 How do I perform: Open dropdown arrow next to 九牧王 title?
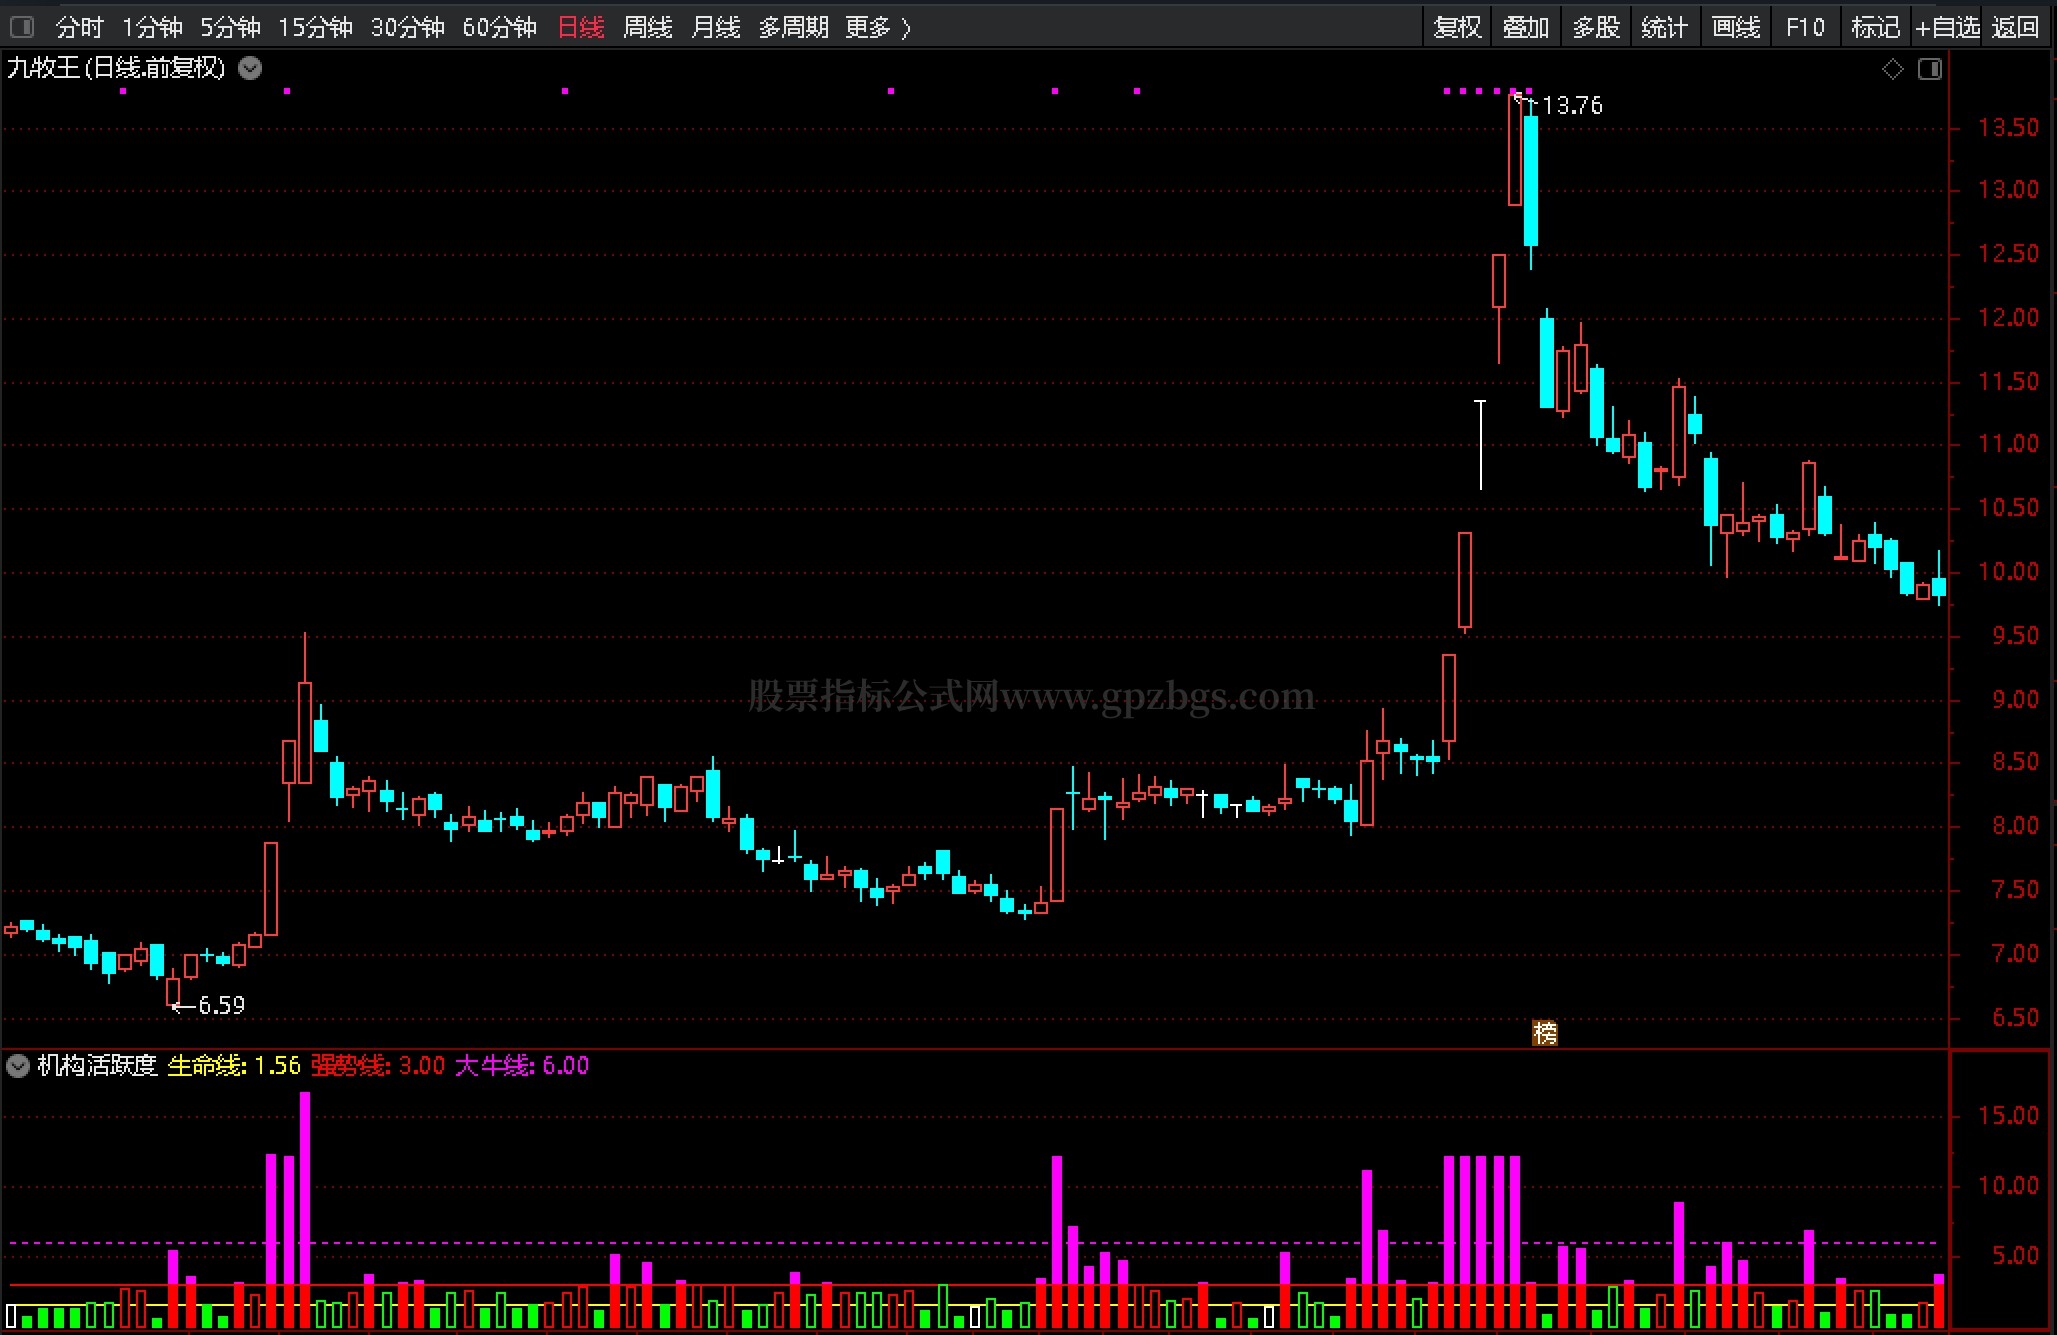click(250, 68)
